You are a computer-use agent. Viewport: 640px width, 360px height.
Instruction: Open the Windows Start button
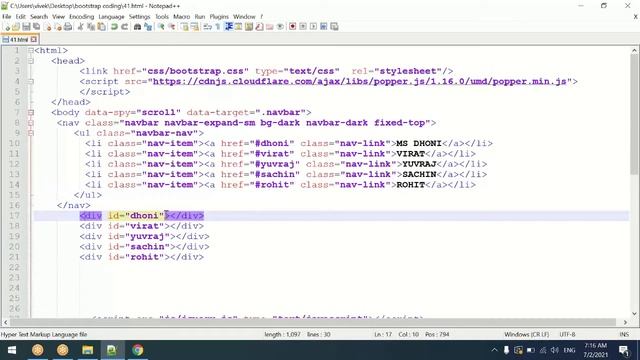(x=12, y=350)
